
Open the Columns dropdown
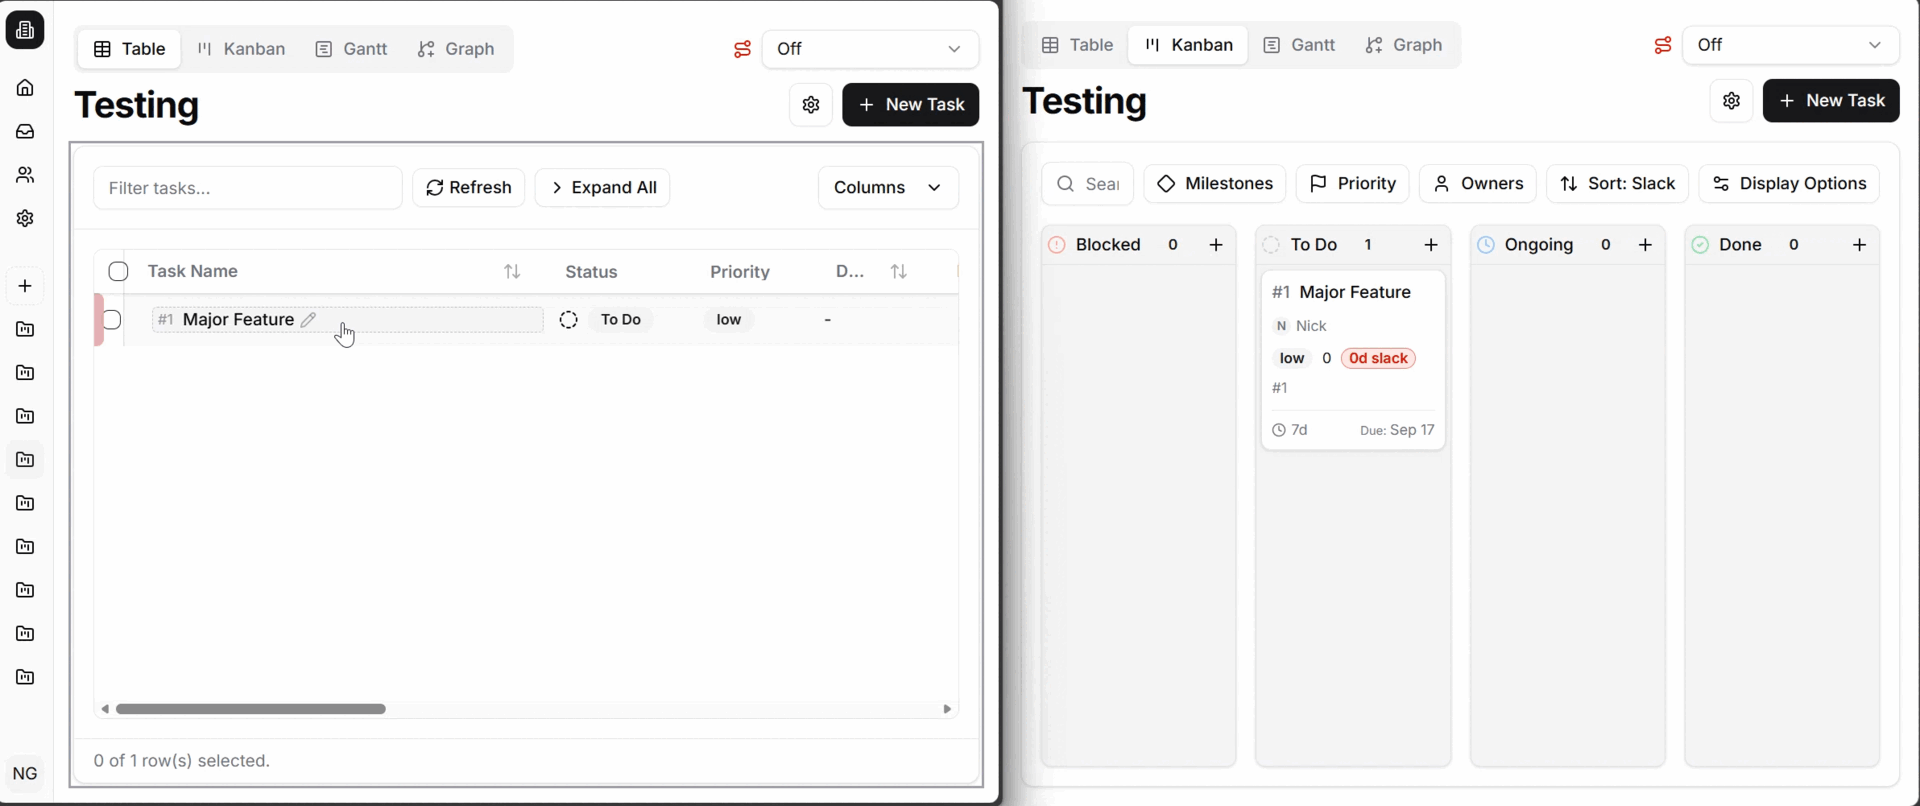coord(887,188)
